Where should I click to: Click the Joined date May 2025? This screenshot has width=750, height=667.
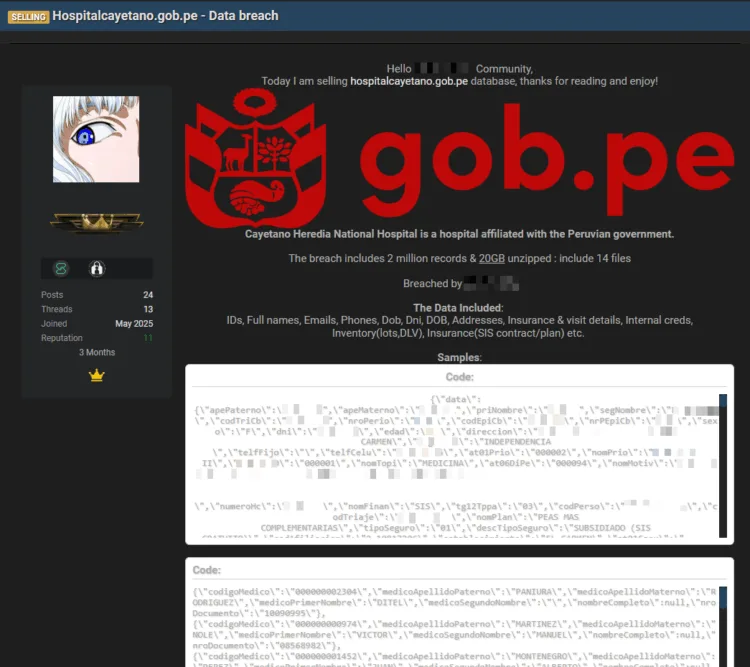(x=134, y=323)
